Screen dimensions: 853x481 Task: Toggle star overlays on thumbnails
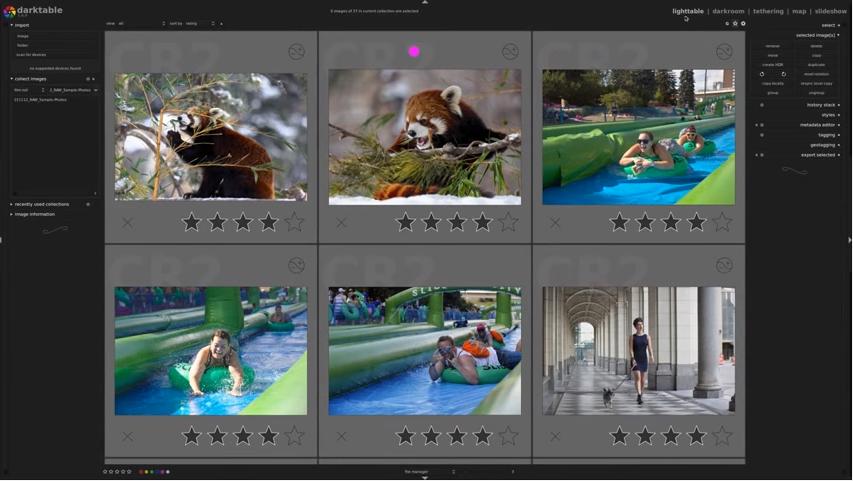pos(735,23)
